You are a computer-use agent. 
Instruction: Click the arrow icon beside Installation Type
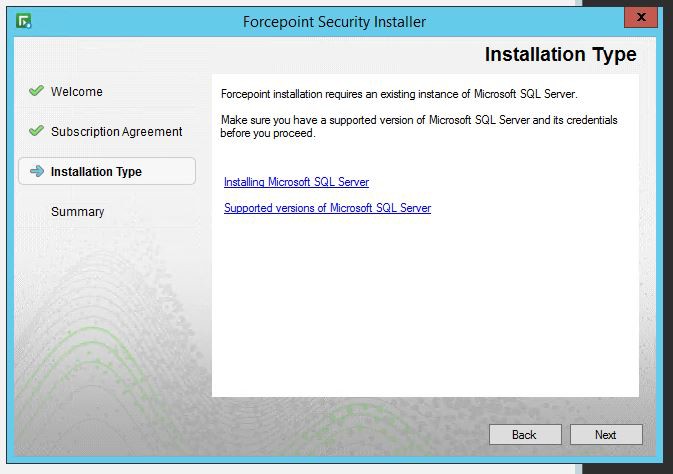pos(36,171)
